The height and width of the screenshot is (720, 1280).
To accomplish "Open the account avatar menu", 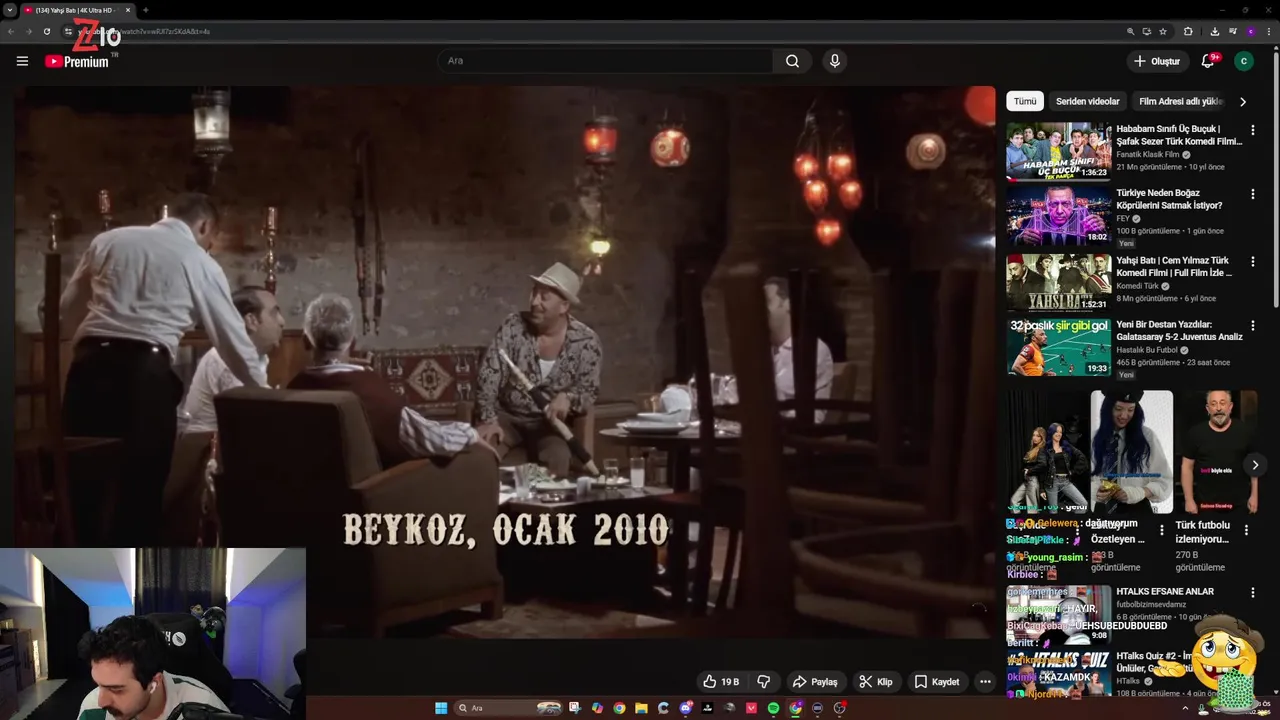I will pyautogui.click(x=1244, y=61).
